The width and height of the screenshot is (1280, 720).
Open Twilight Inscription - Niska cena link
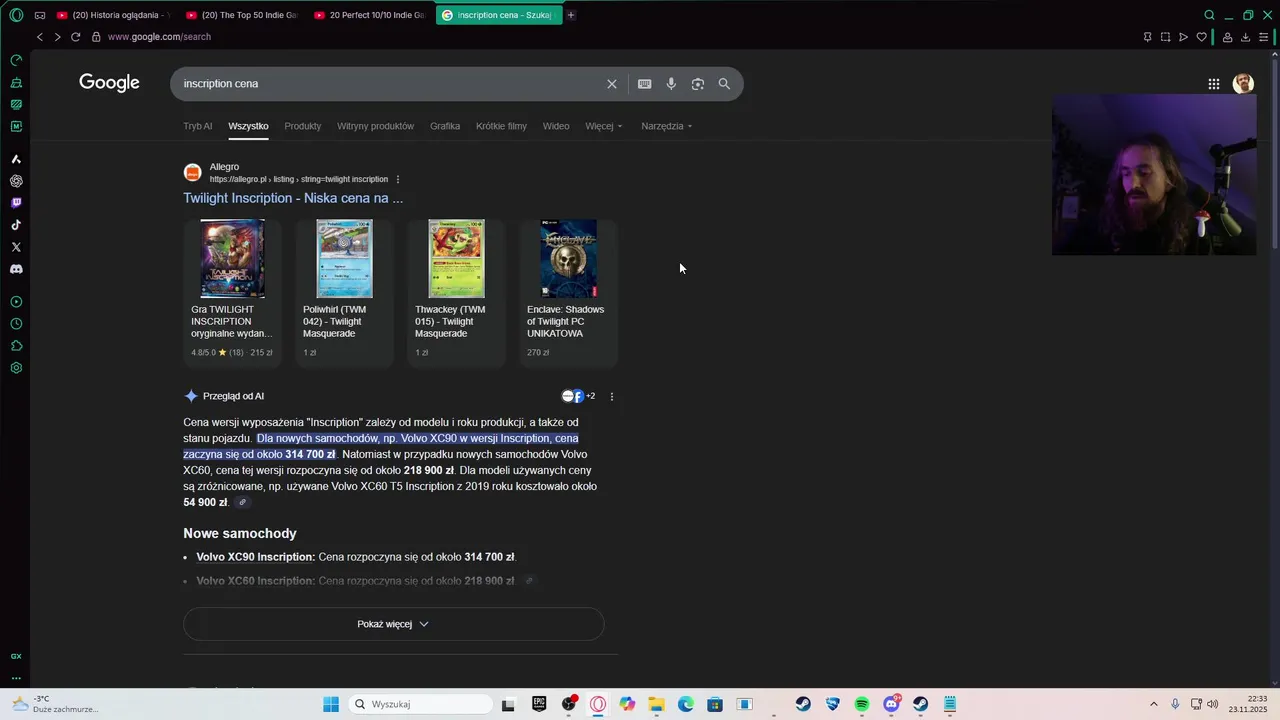(x=293, y=198)
